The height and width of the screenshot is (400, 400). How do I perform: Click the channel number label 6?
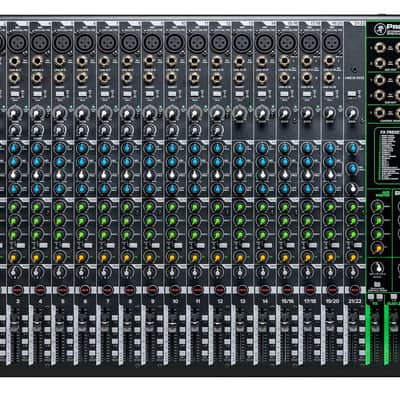point(85,301)
